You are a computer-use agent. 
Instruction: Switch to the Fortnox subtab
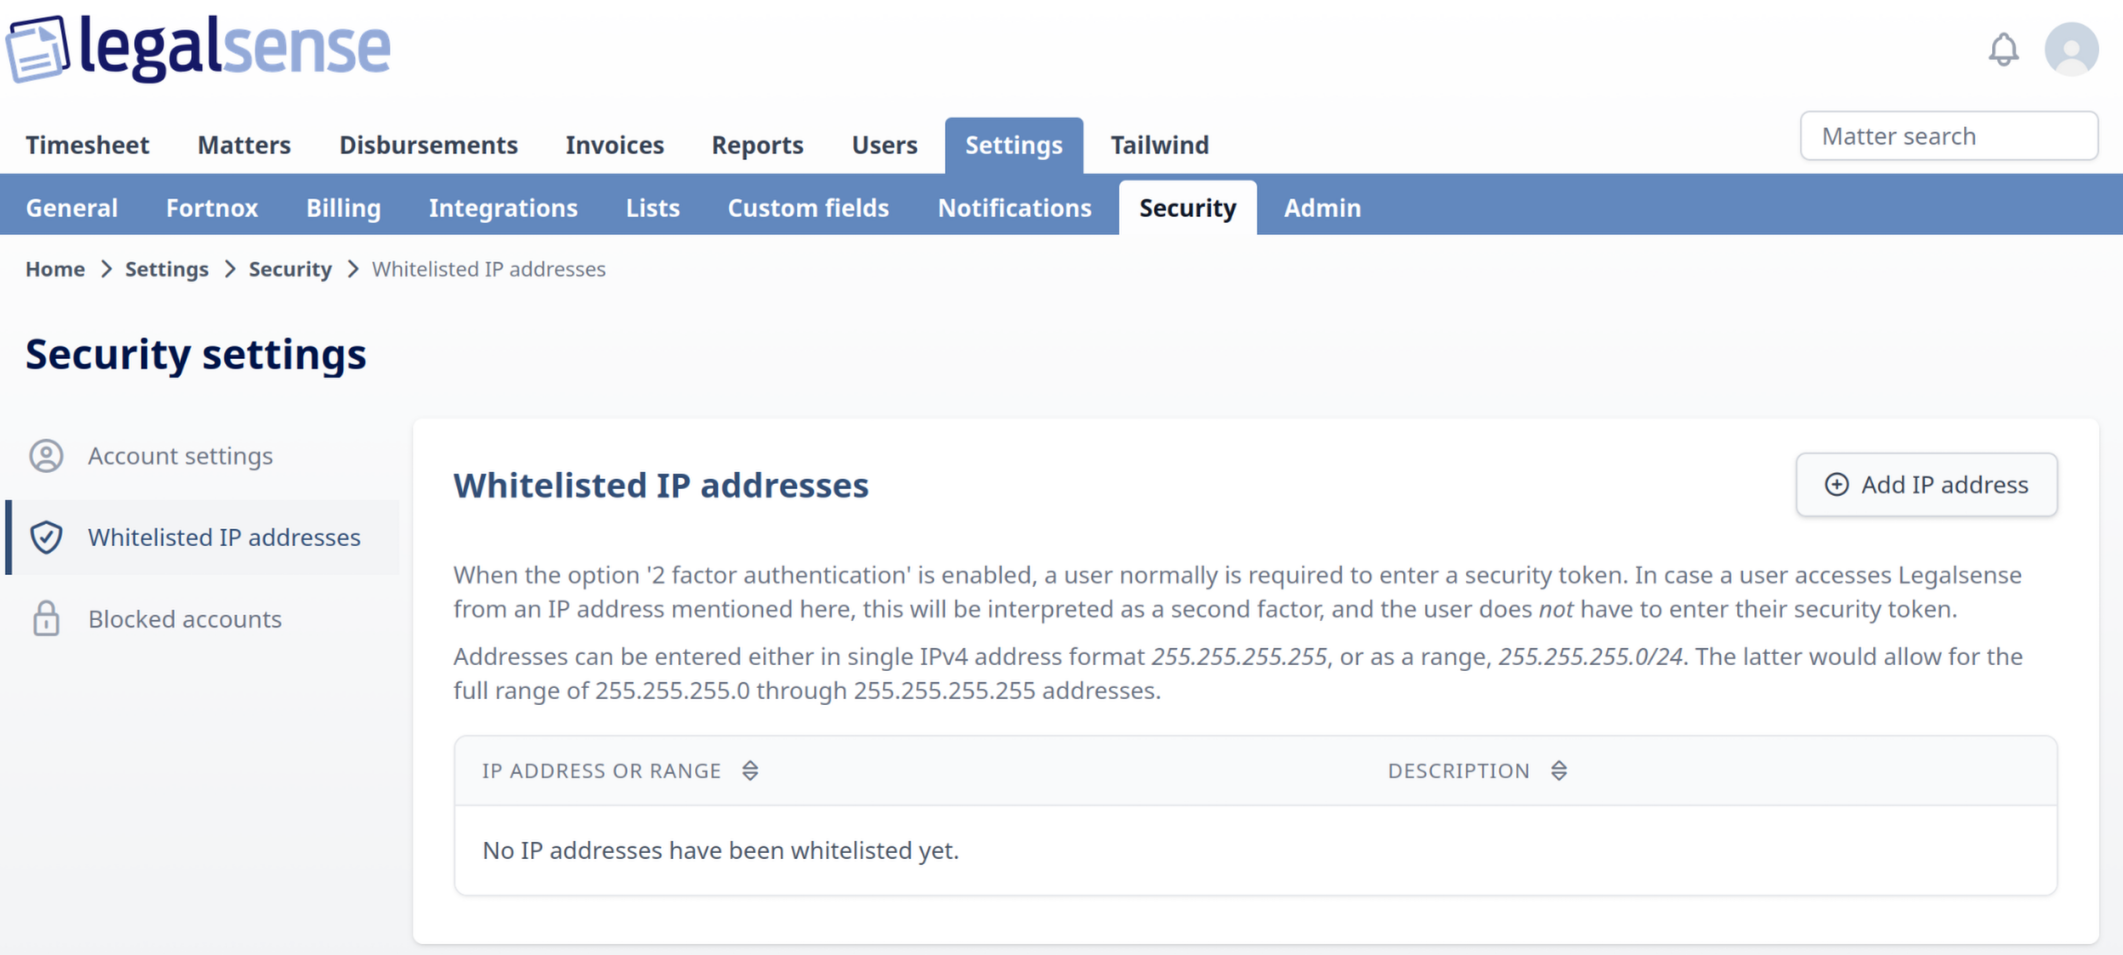[x=212, y=208]
